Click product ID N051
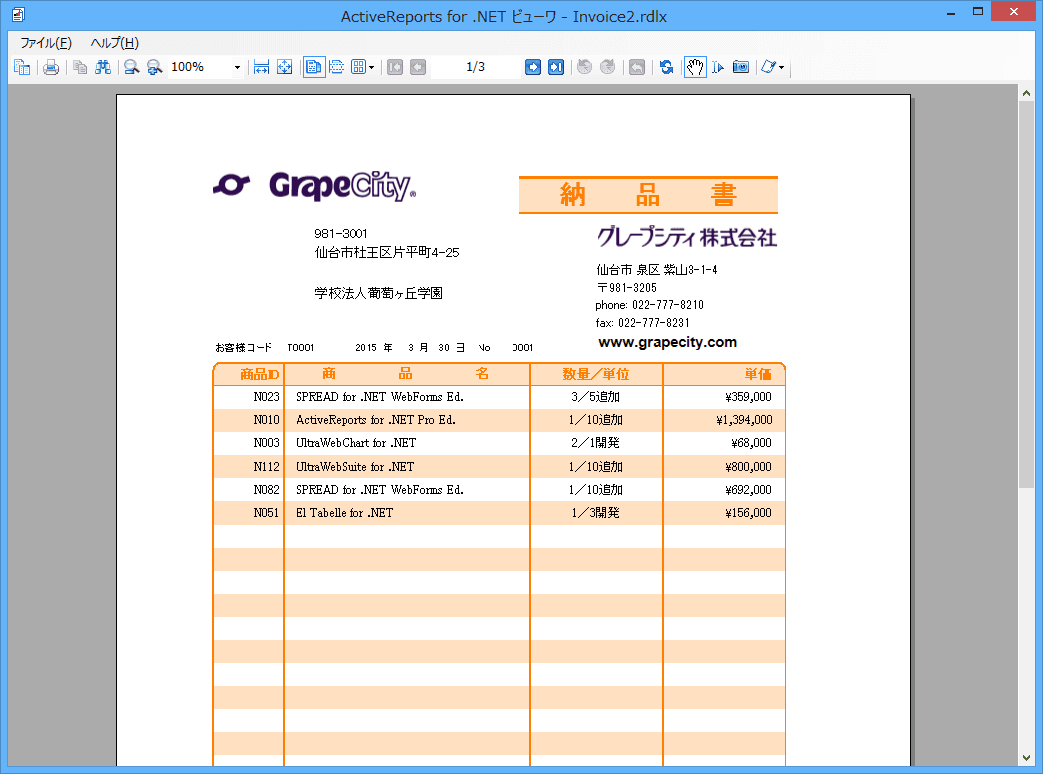Image resolution: width=1043 pixels, height=774 pixels. [x=266, y=513]
